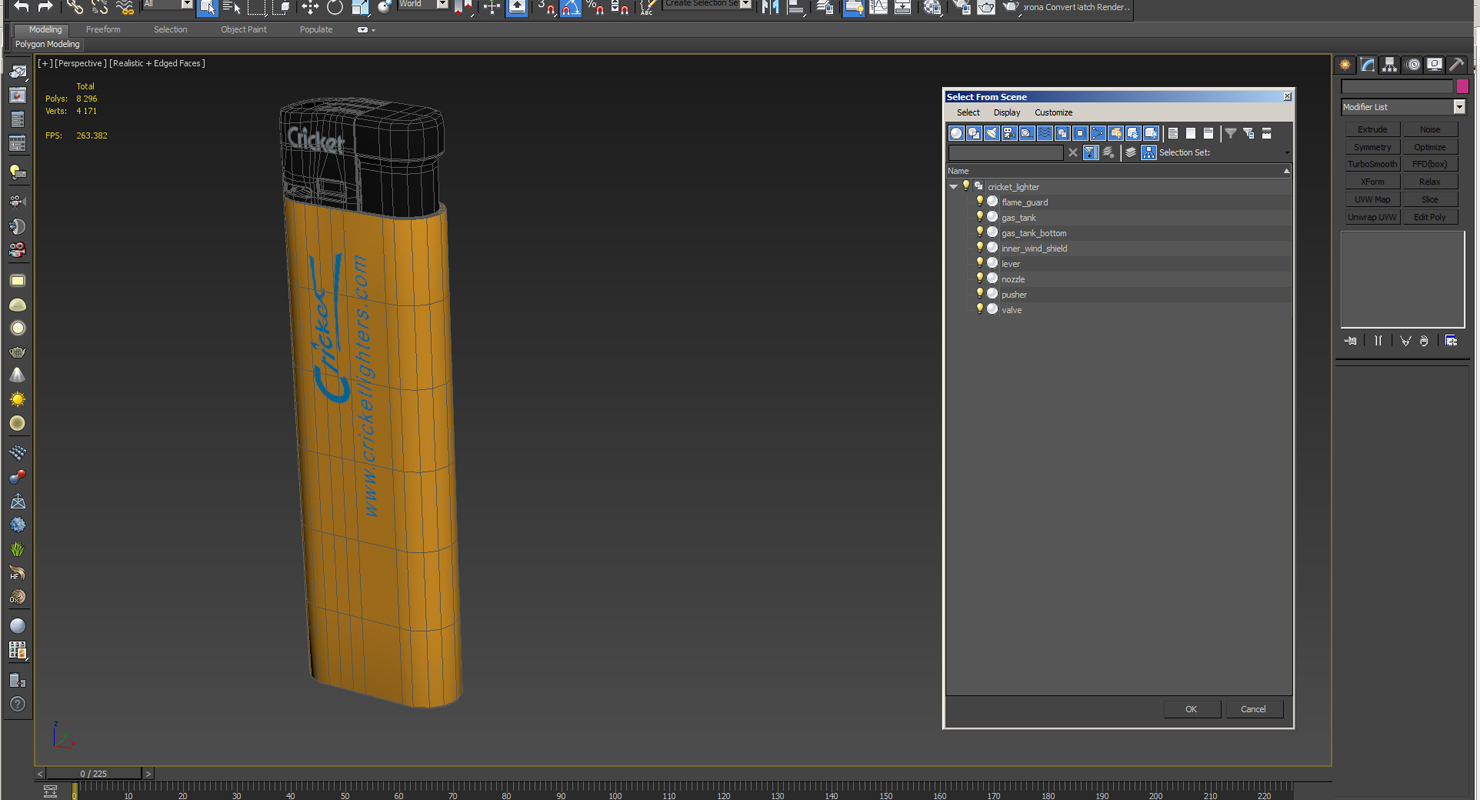
Task: Toggle Display Lights filter in Select From Scene
Action: tap(992, 133)
